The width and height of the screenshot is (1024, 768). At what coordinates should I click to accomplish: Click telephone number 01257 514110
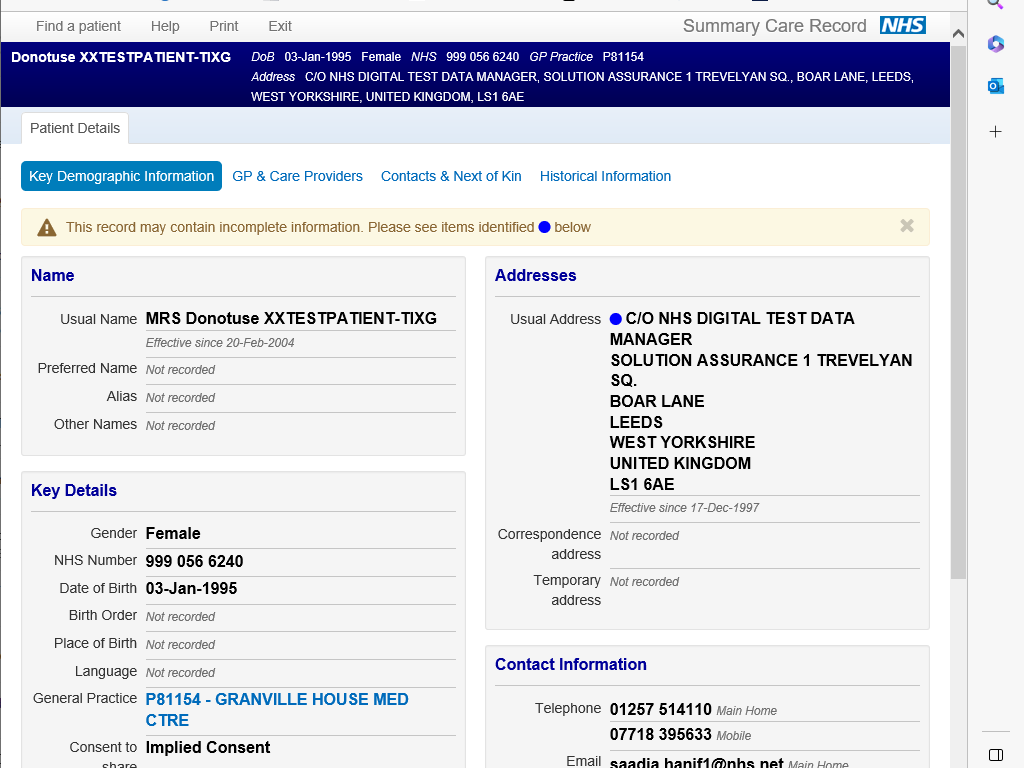click(661, 709)
